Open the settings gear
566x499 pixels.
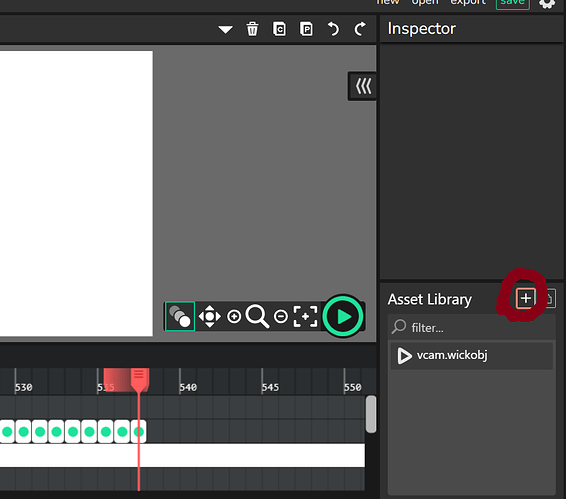547,4
